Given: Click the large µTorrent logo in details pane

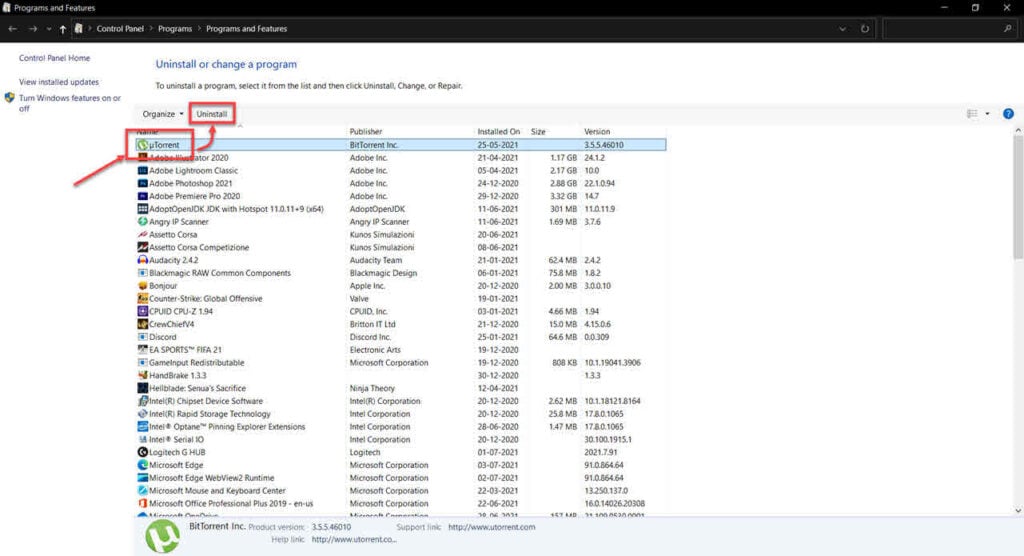Looking at the screenshot, I should [x=163, y=536].
